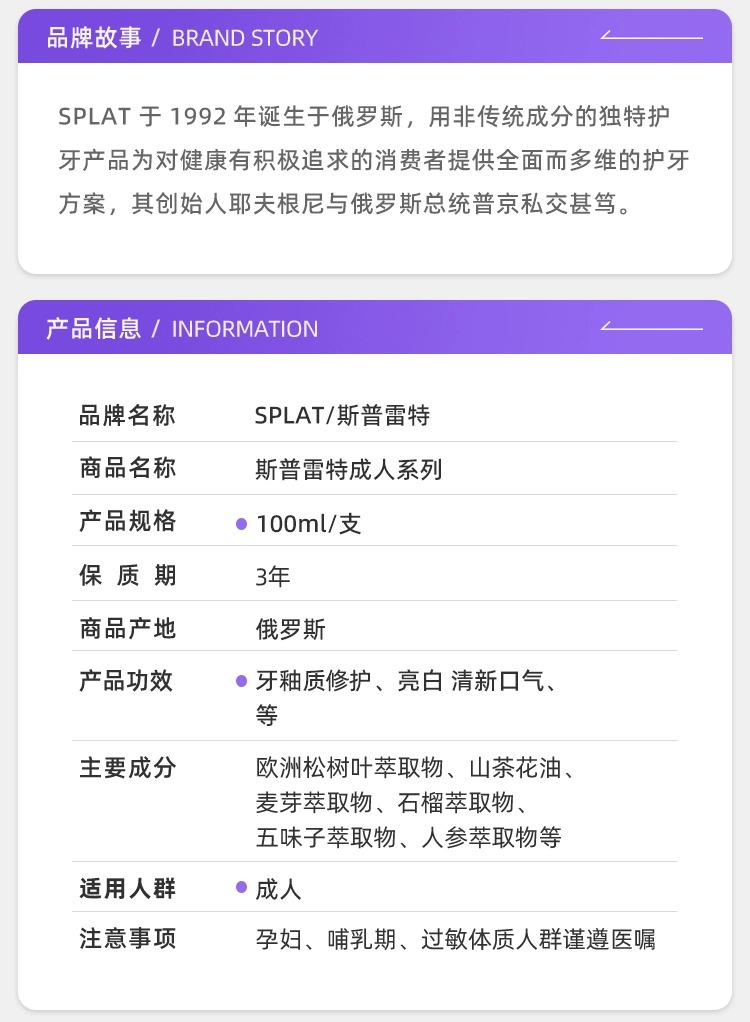
Task: Click the 品牌名称 row label
Action: click(x=127, y=415)
